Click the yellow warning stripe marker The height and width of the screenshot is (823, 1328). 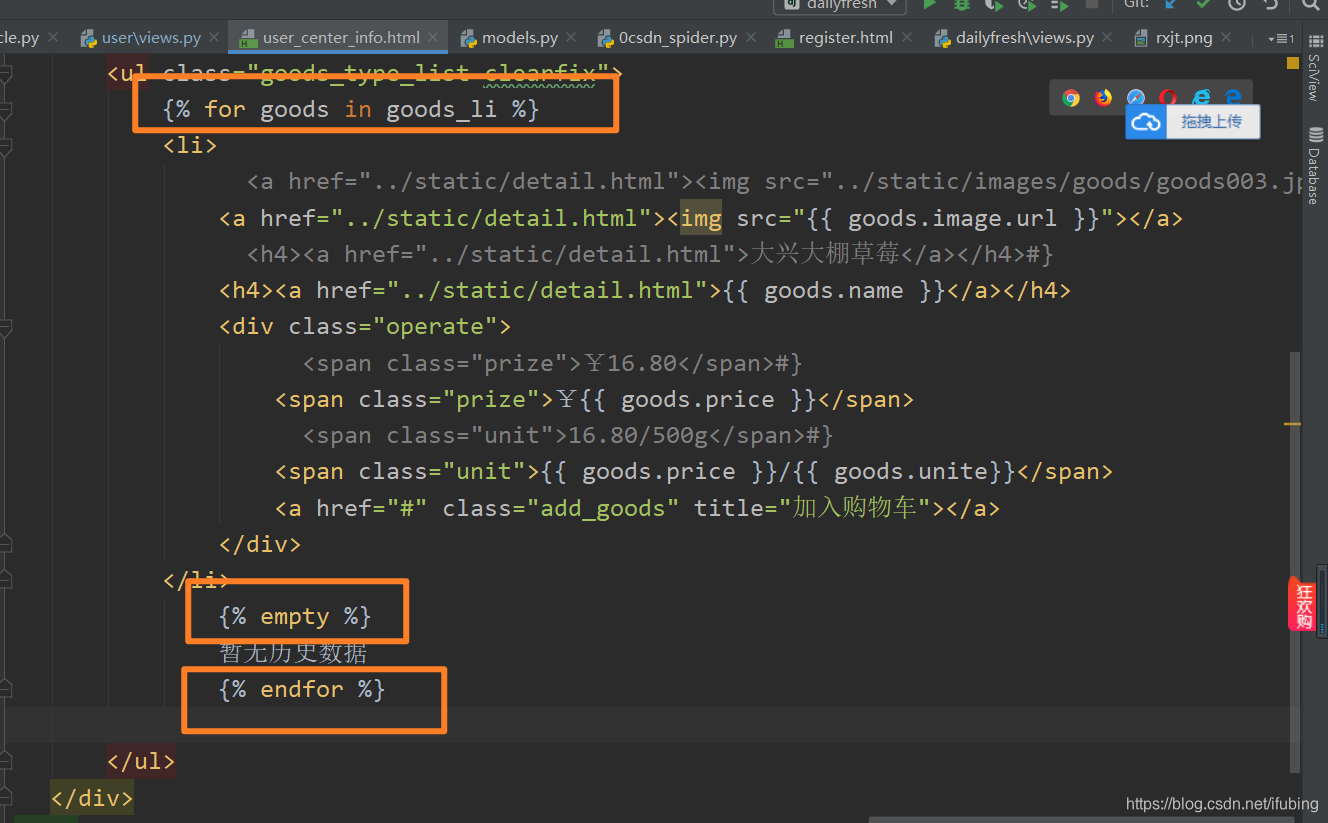coord(1293,424)
